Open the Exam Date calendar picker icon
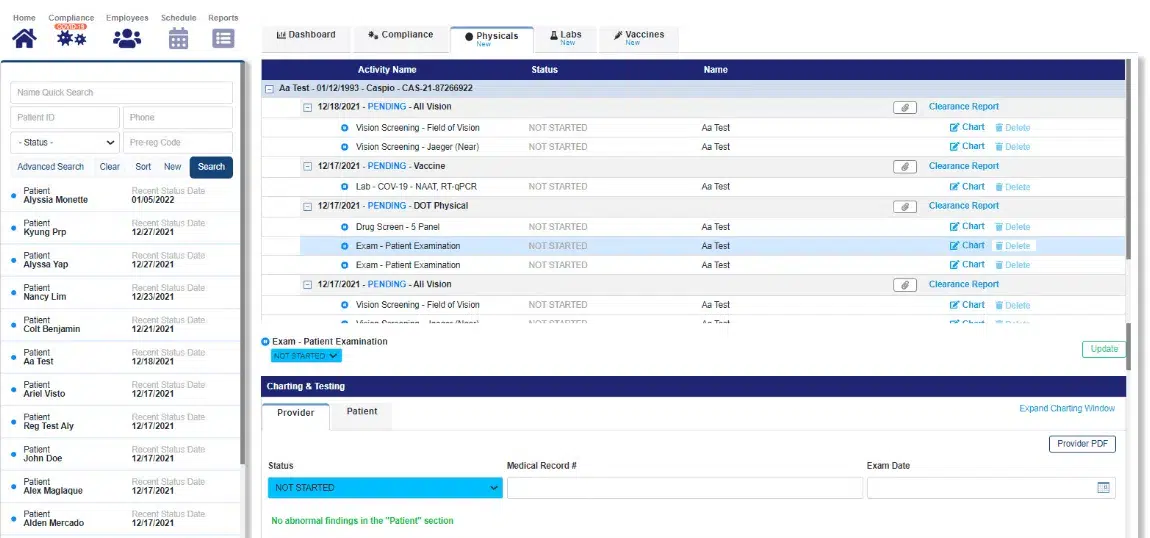This screenshot has height=538, width=1150. point(1103,488)
